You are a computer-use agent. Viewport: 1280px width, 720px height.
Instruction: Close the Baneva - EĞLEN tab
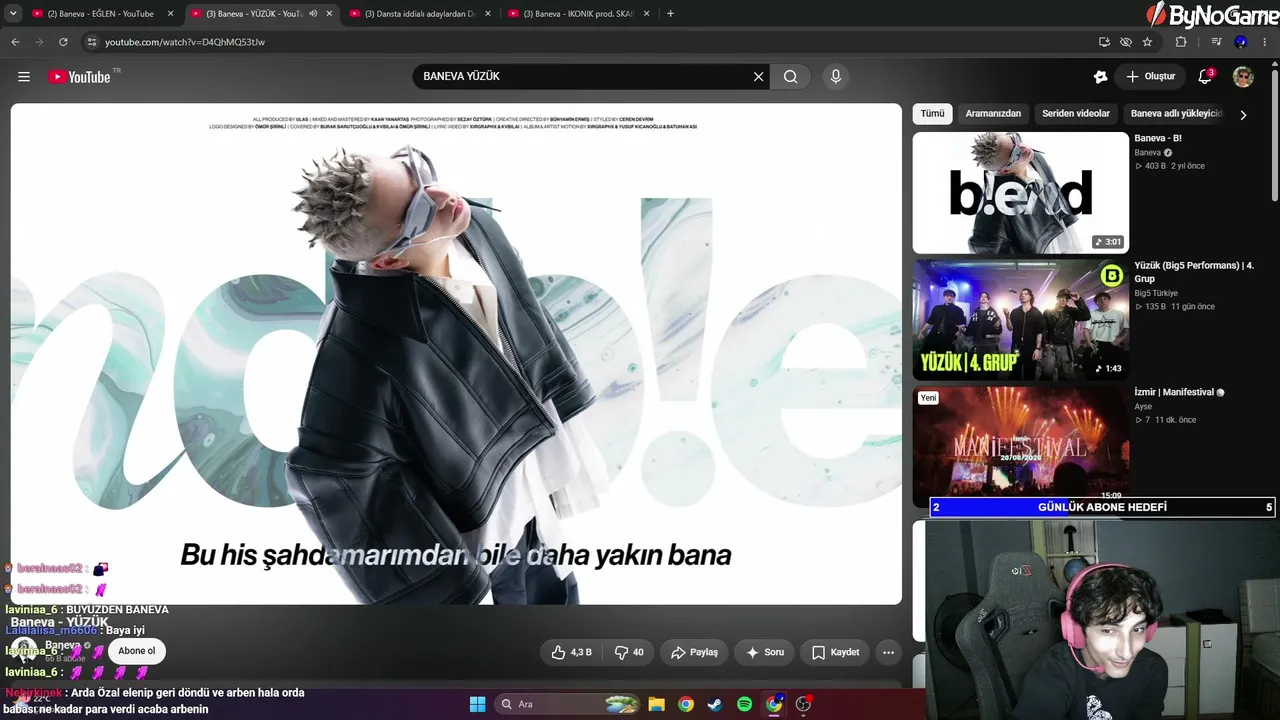(x=170, y=14)
